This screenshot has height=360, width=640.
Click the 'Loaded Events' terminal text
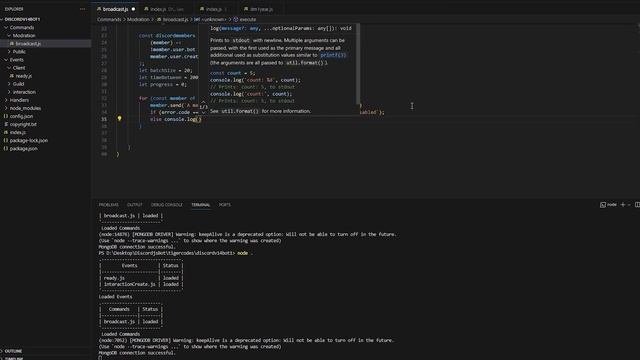tap(116, 297)
